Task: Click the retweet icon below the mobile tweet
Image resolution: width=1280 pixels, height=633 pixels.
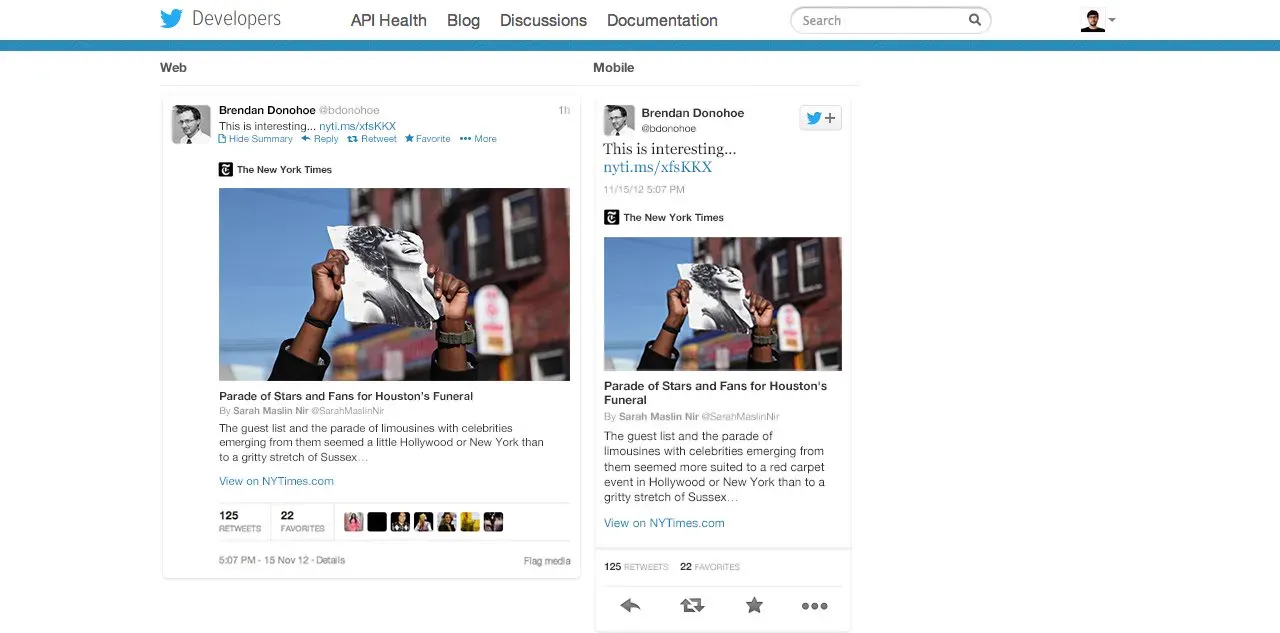Action: click(x=692, y=605)
